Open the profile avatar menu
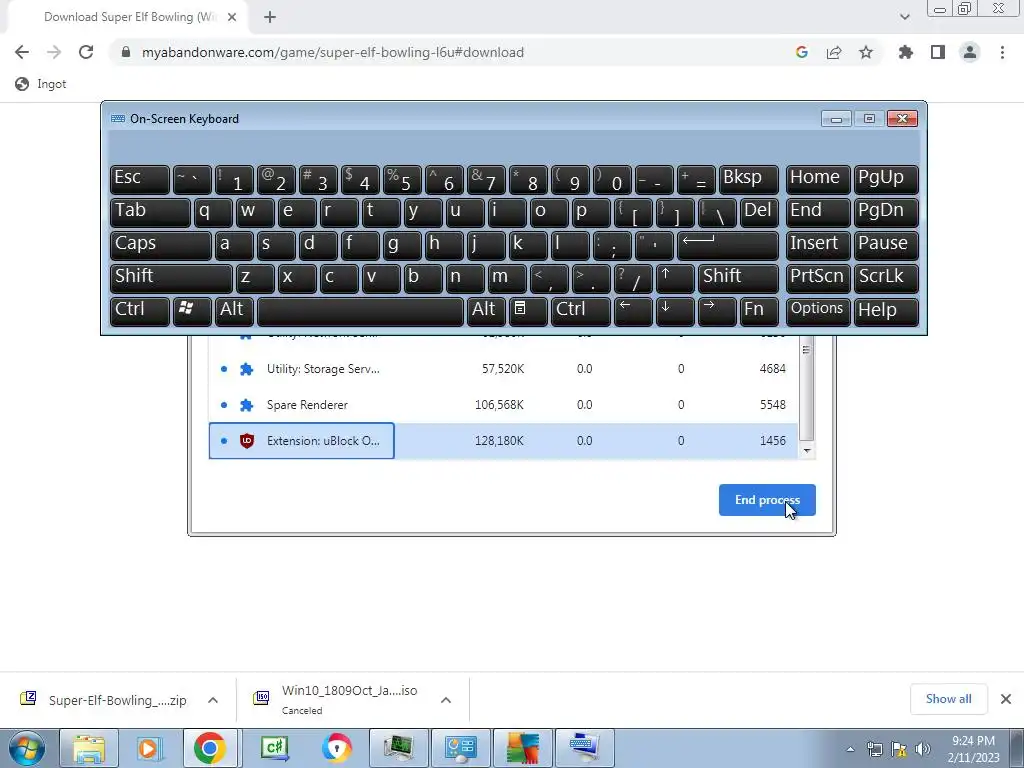The width and height of the screenshot is (1024, 768). (x=970, y=52)
